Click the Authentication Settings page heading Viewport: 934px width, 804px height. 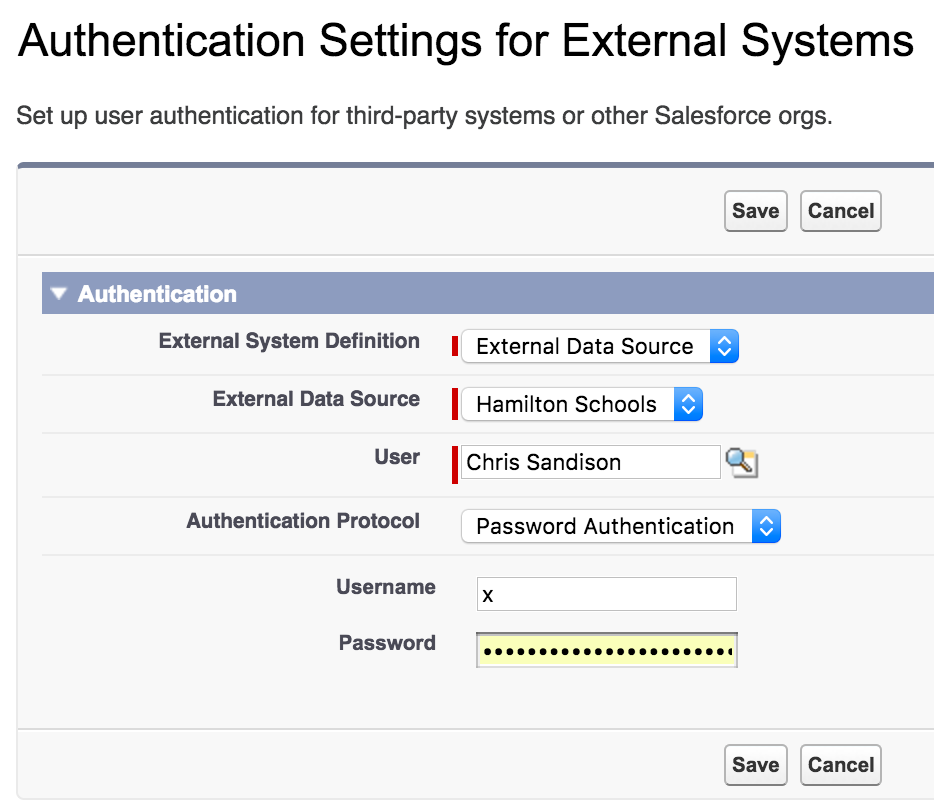pyautogui.click(x=466, y=42)
